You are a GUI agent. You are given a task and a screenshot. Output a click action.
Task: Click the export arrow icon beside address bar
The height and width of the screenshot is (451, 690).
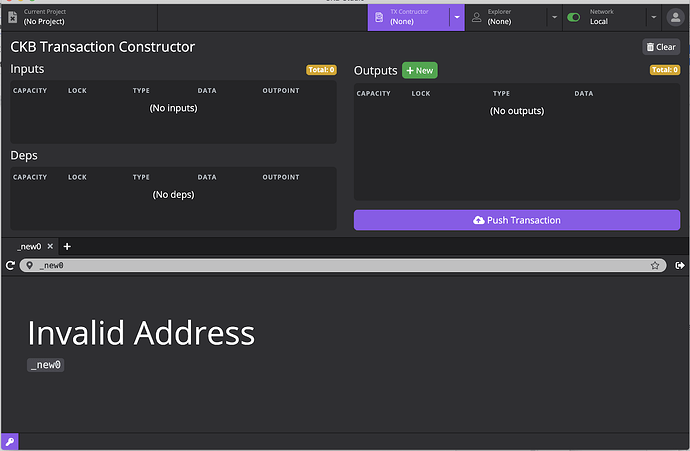click(679, 265)
